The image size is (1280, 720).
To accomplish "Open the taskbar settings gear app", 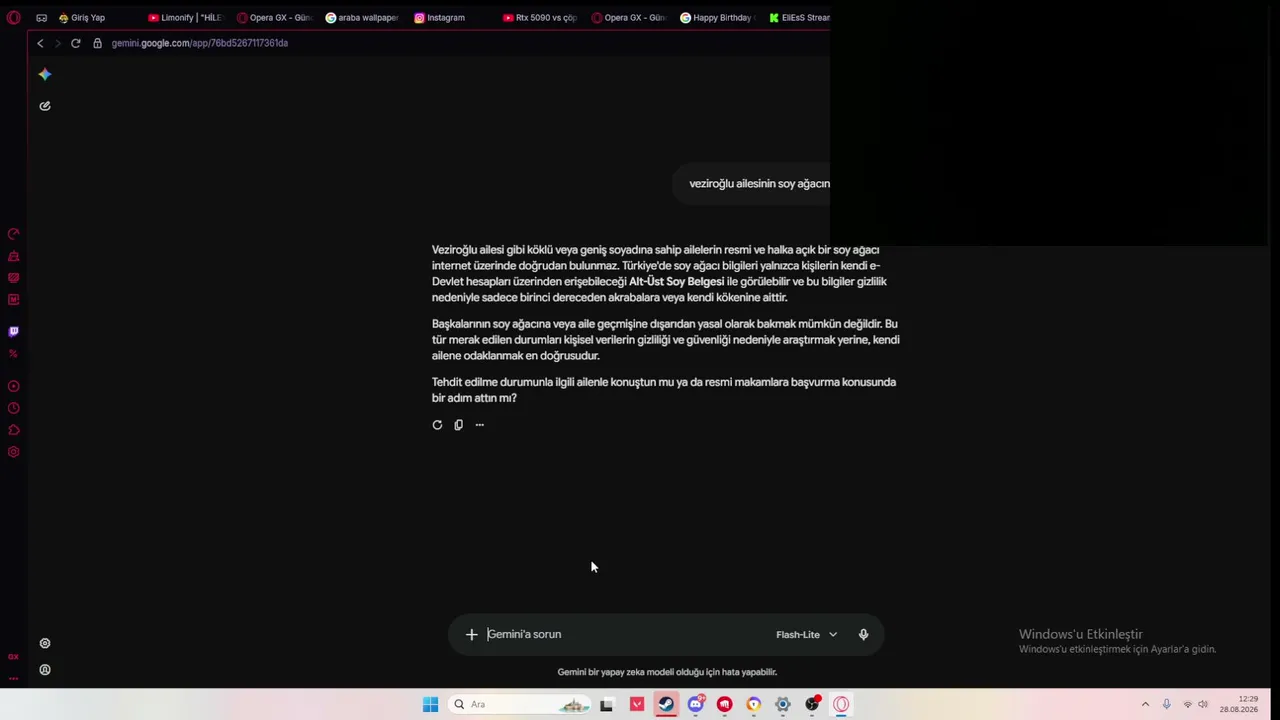I will tap(783, 704).
